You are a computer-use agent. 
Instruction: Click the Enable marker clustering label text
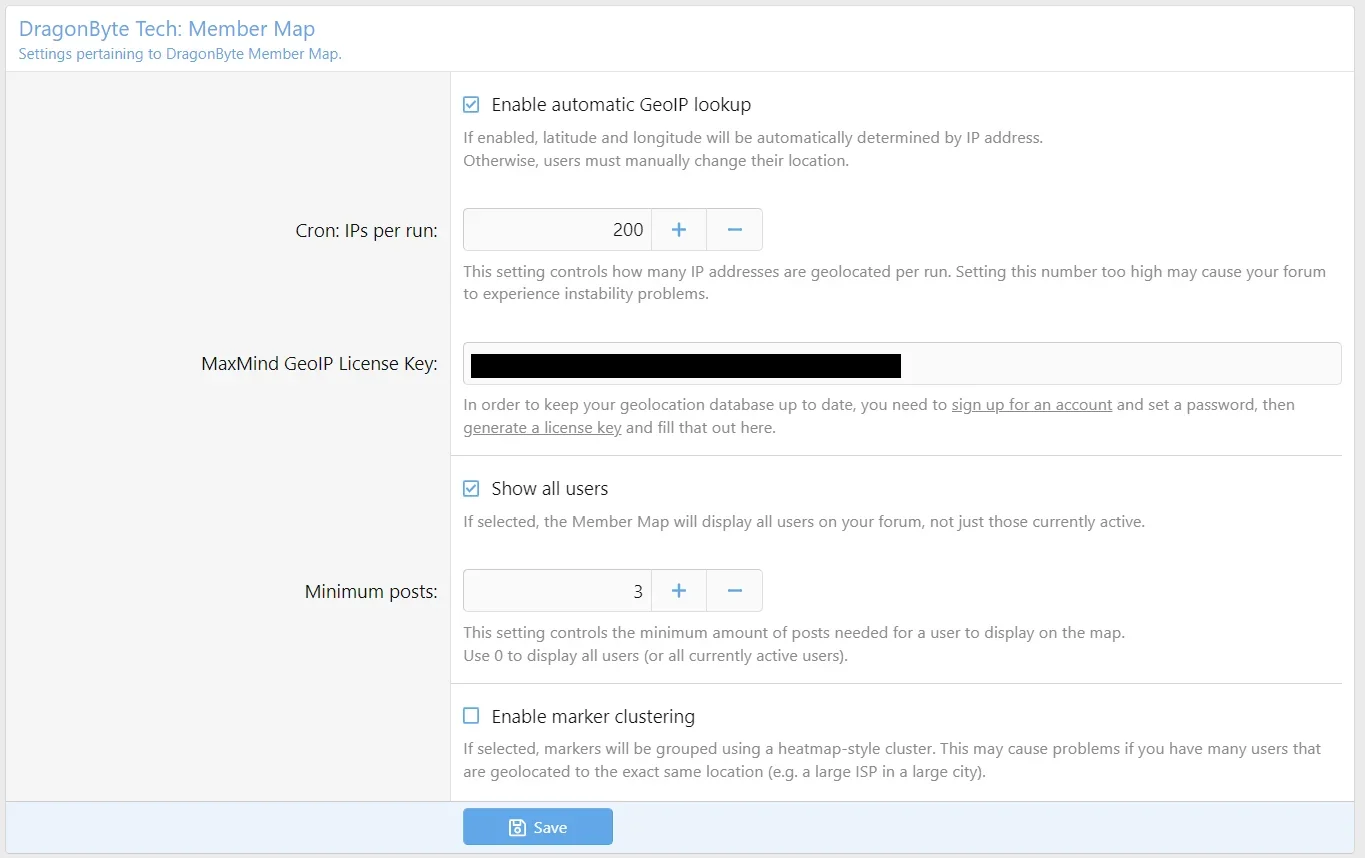point(593,716)
